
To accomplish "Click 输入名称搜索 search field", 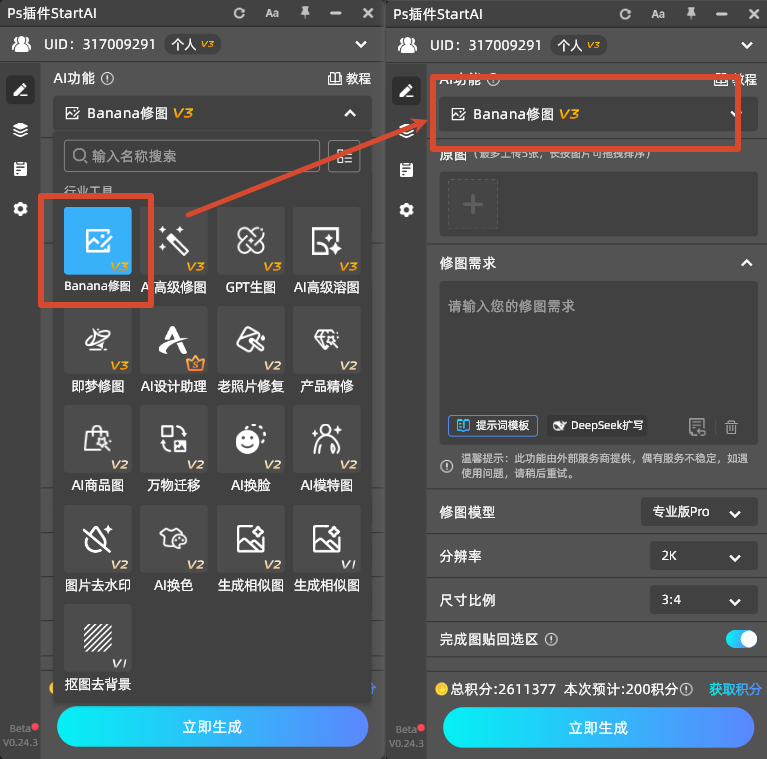I will pyautogui.click(x=192, y=156).
